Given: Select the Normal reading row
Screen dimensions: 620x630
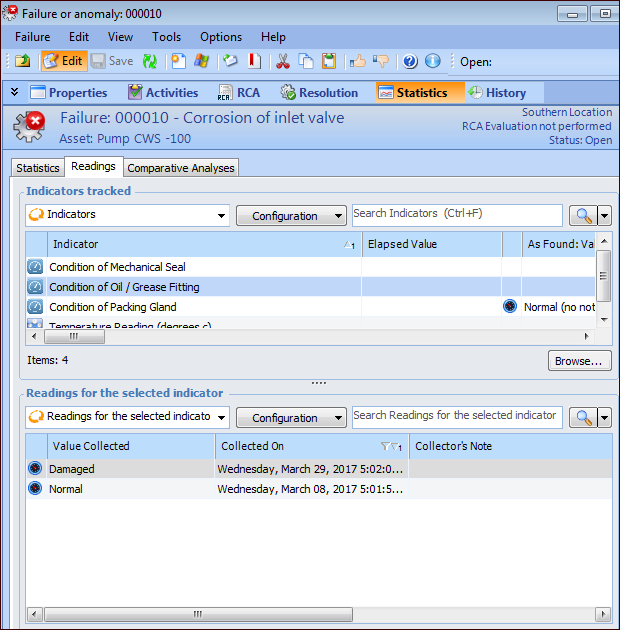Looking at the screenshot, I should point(319,489).
